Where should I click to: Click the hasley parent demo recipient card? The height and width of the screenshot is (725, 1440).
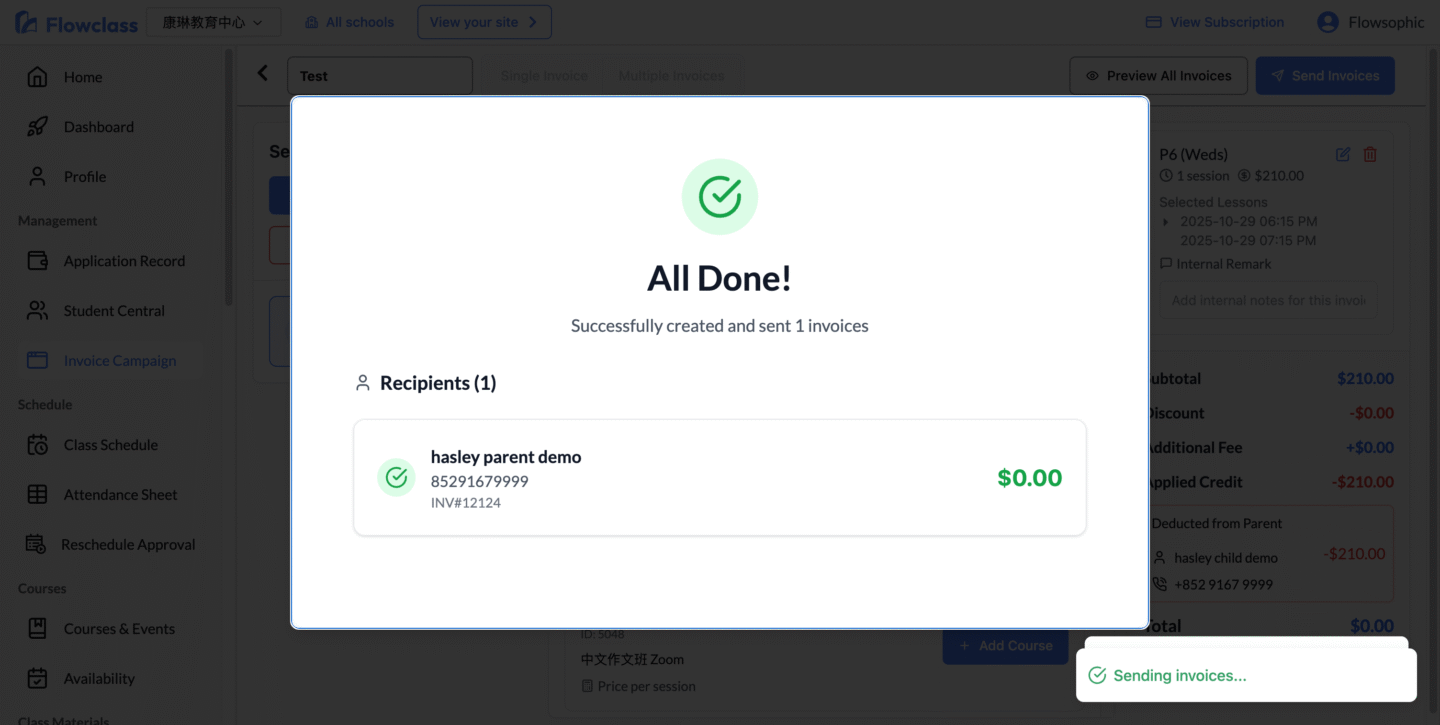(719, 478)
